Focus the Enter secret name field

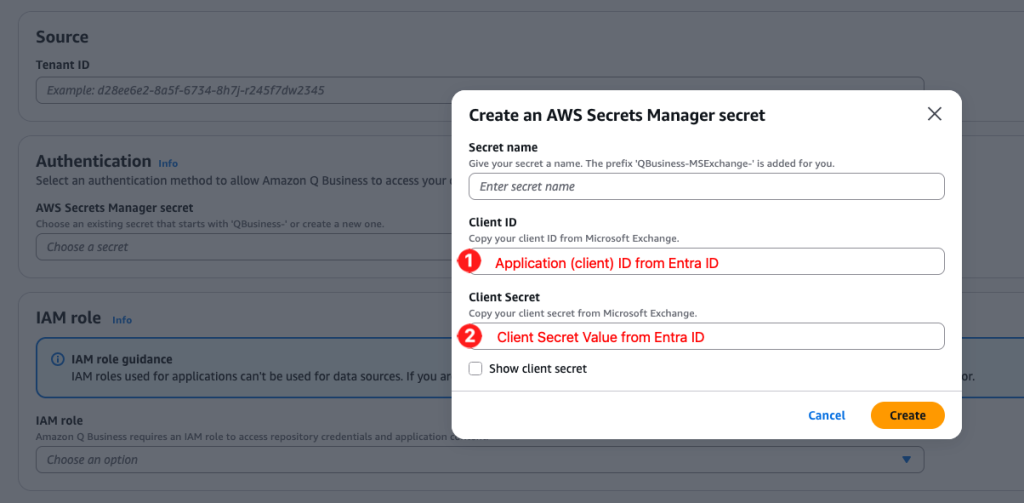pos(706,187)
